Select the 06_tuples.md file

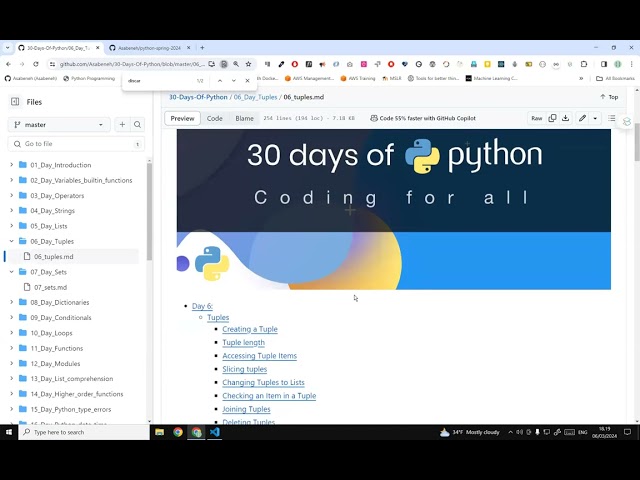click(53, 256)
